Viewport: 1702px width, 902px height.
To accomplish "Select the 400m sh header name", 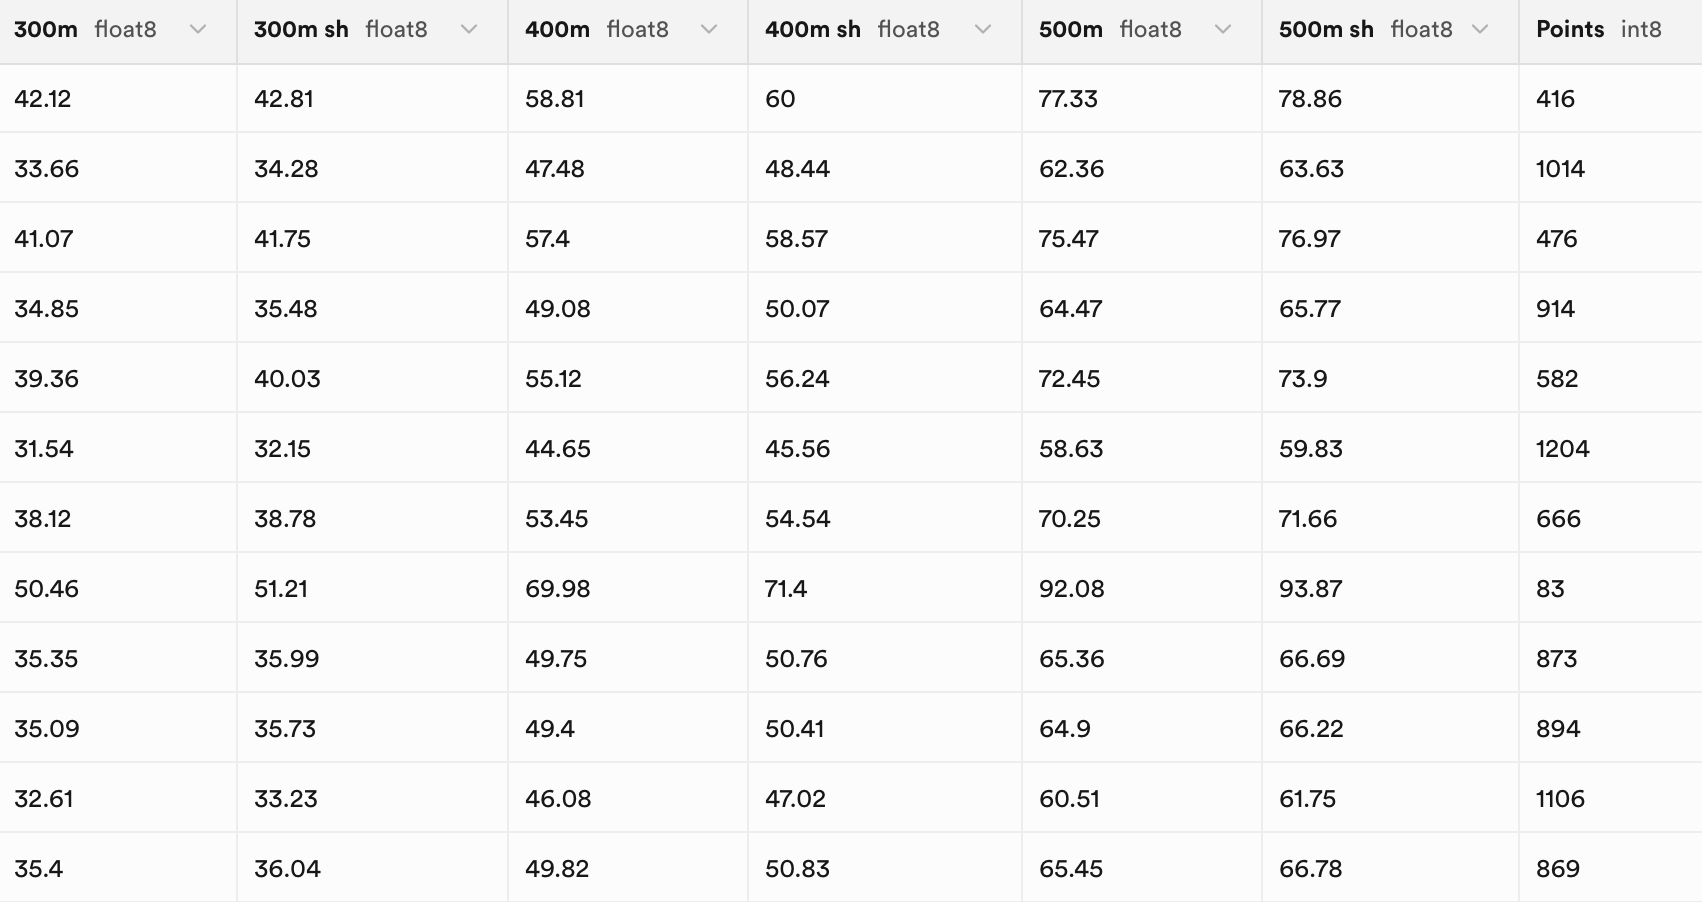I will [x=812, y=30].
